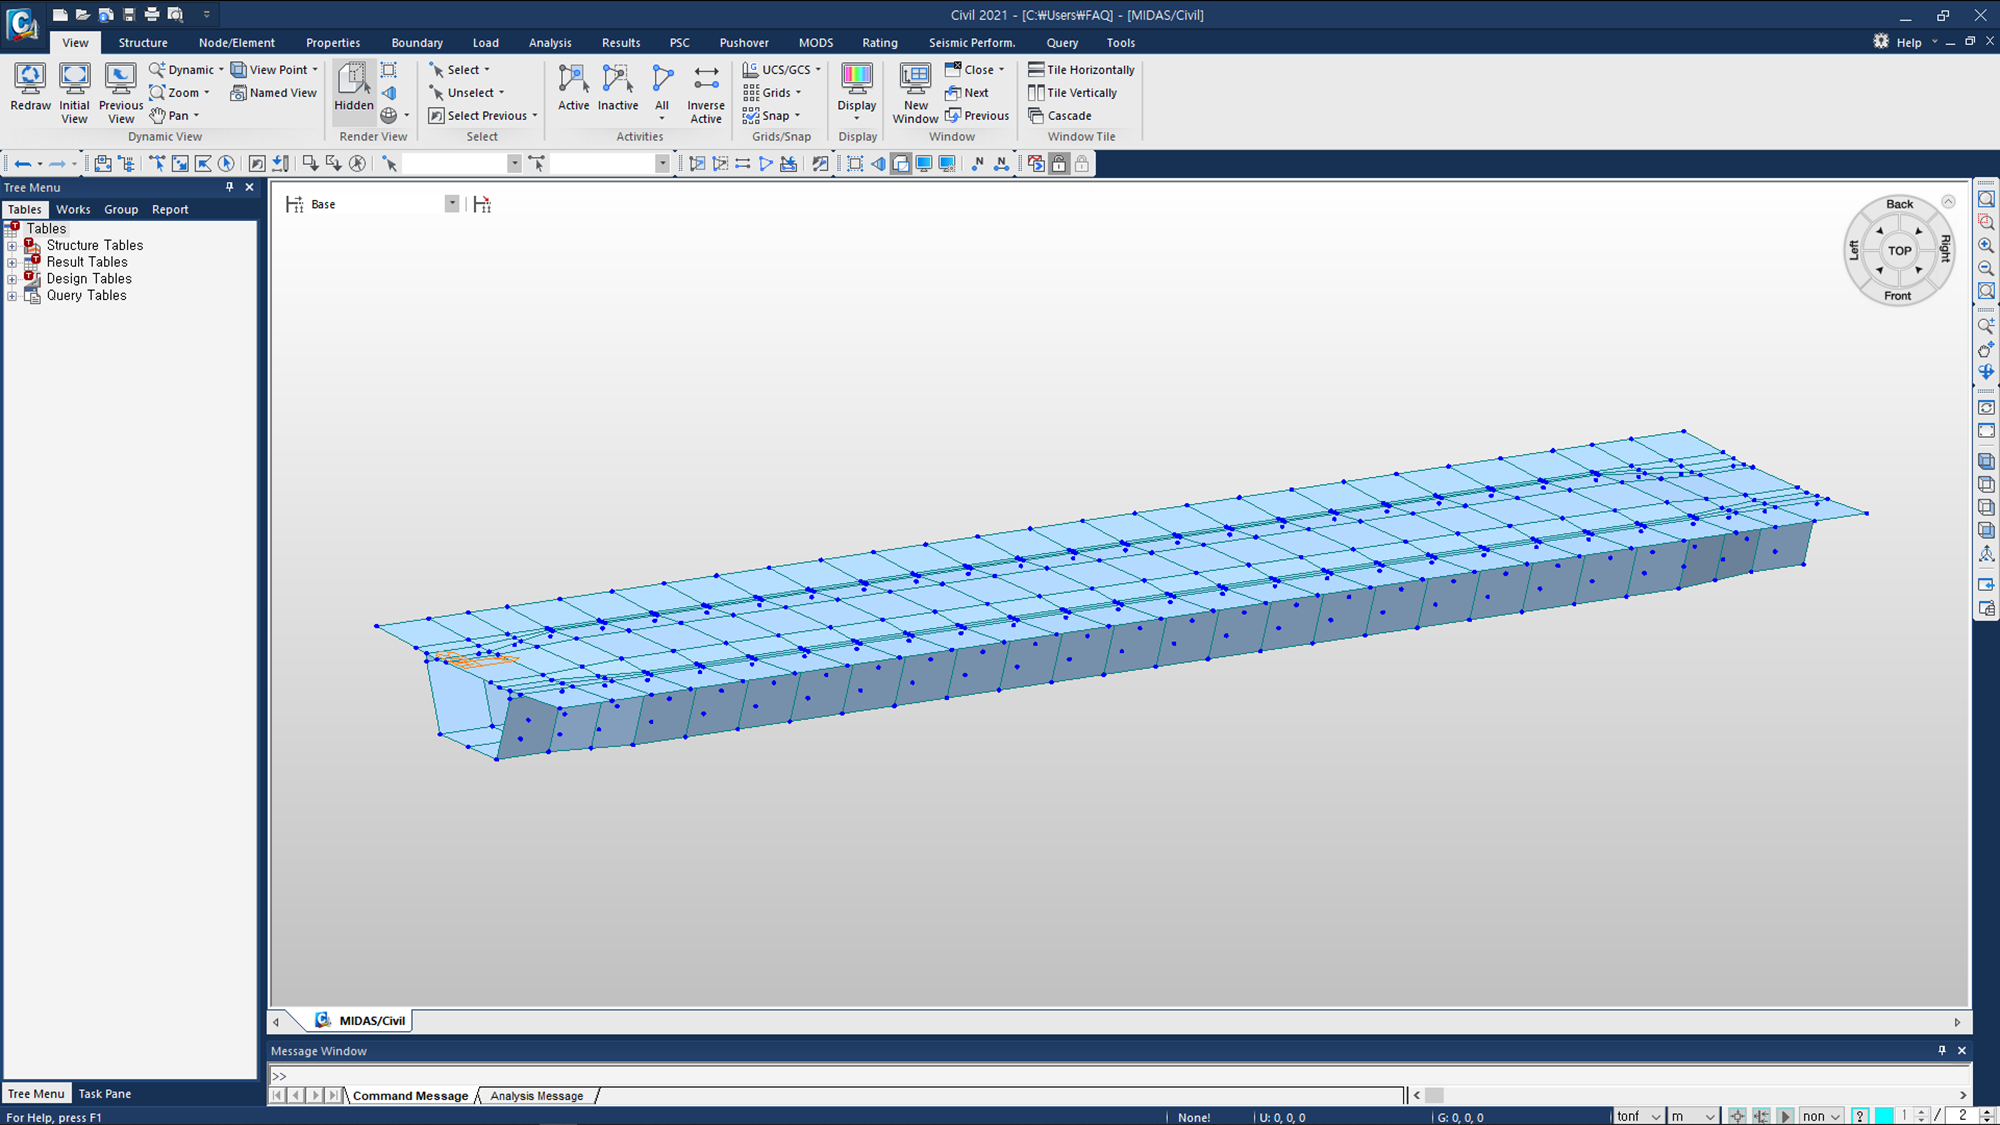Click the undo arrow in toolbar
Viewport: 2000px width, 1125px height.
click(22, 163)
